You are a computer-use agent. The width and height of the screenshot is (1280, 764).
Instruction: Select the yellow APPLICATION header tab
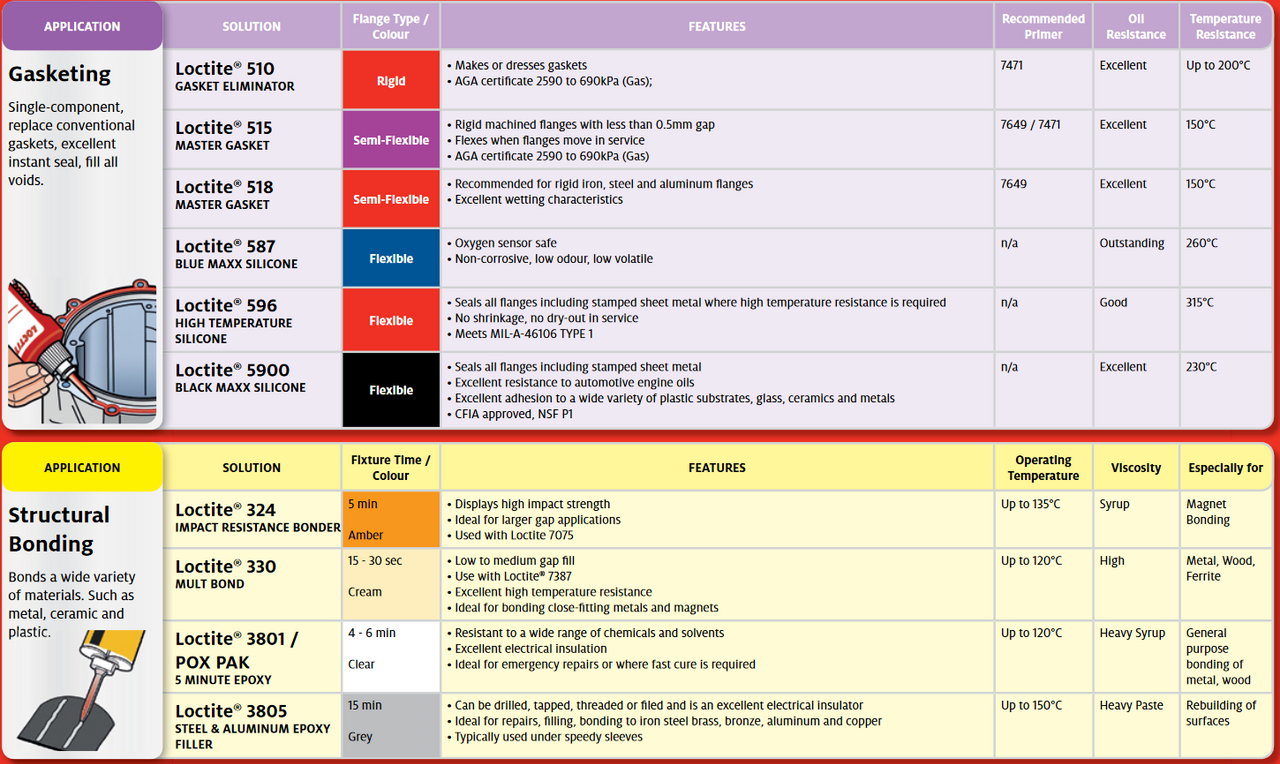click(82, 467)
